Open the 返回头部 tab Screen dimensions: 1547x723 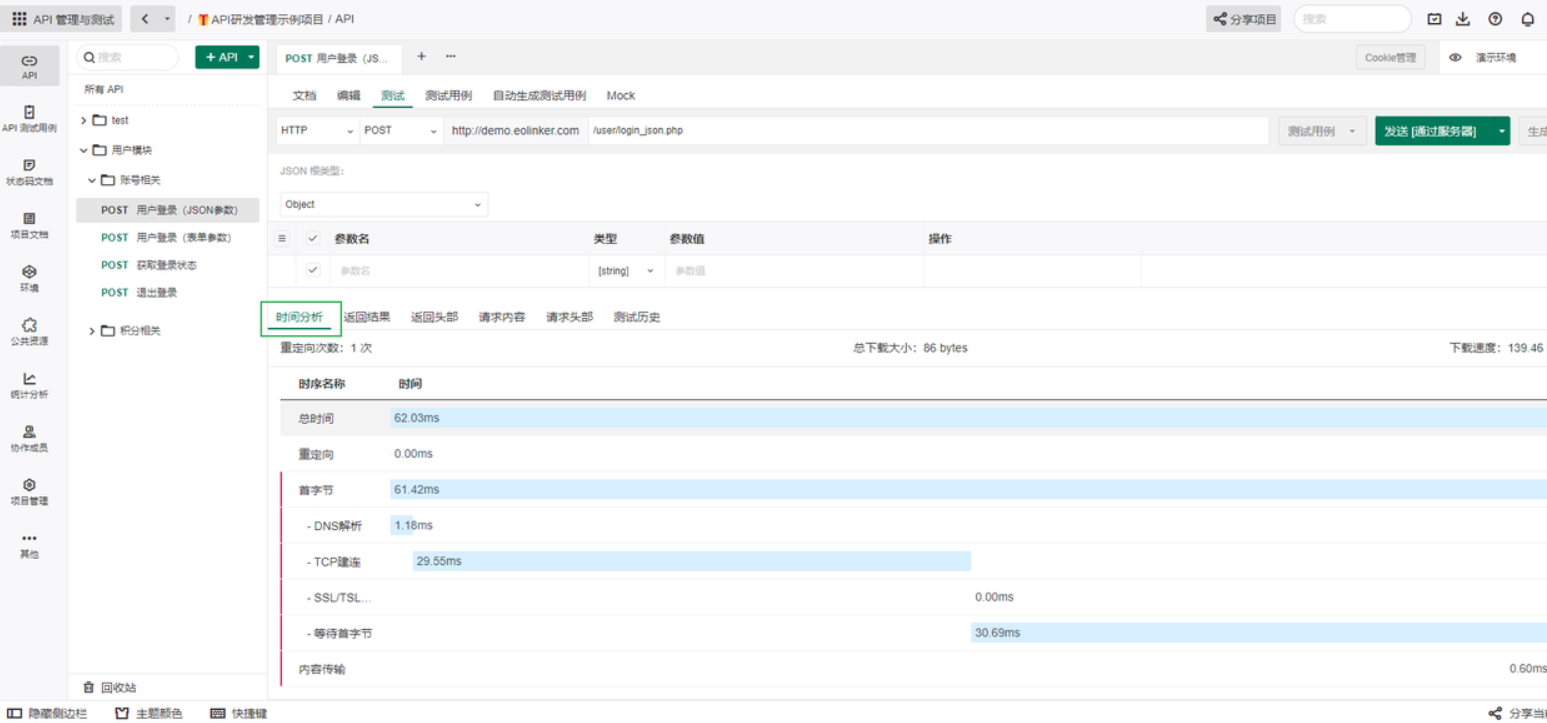434,317
